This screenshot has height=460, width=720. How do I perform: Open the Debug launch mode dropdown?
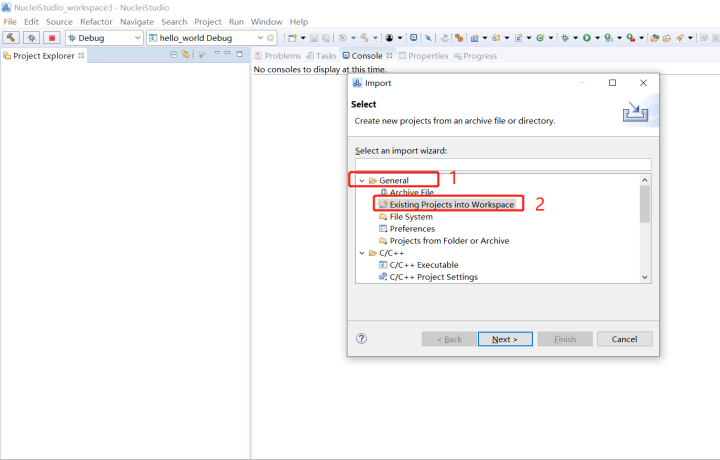136,38
